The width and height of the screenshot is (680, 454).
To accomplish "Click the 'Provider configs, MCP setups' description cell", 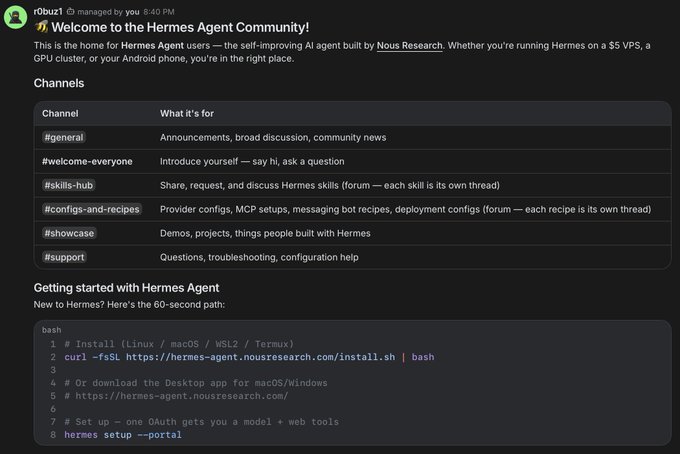I will coord(405,209).
